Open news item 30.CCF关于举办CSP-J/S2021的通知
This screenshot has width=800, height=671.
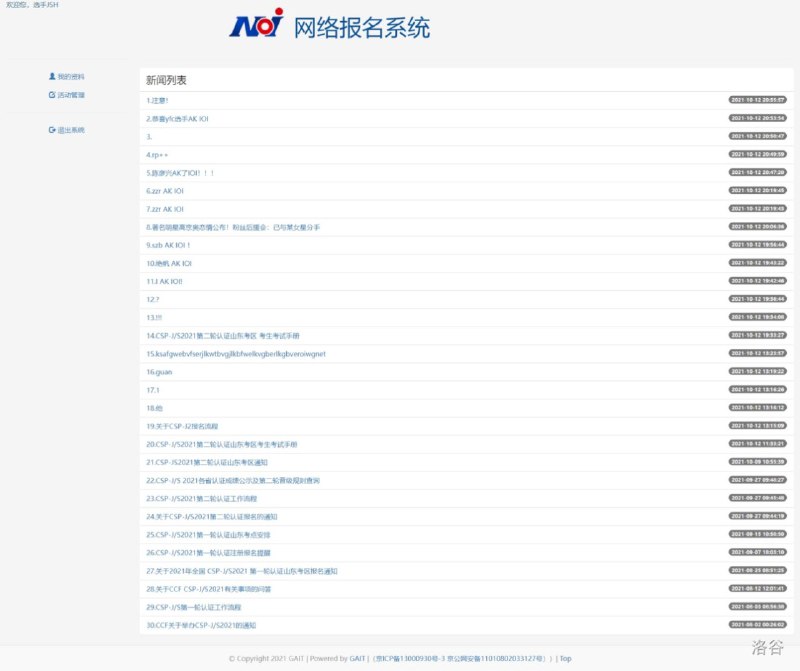pyautogui.click(x=200, y=625)
